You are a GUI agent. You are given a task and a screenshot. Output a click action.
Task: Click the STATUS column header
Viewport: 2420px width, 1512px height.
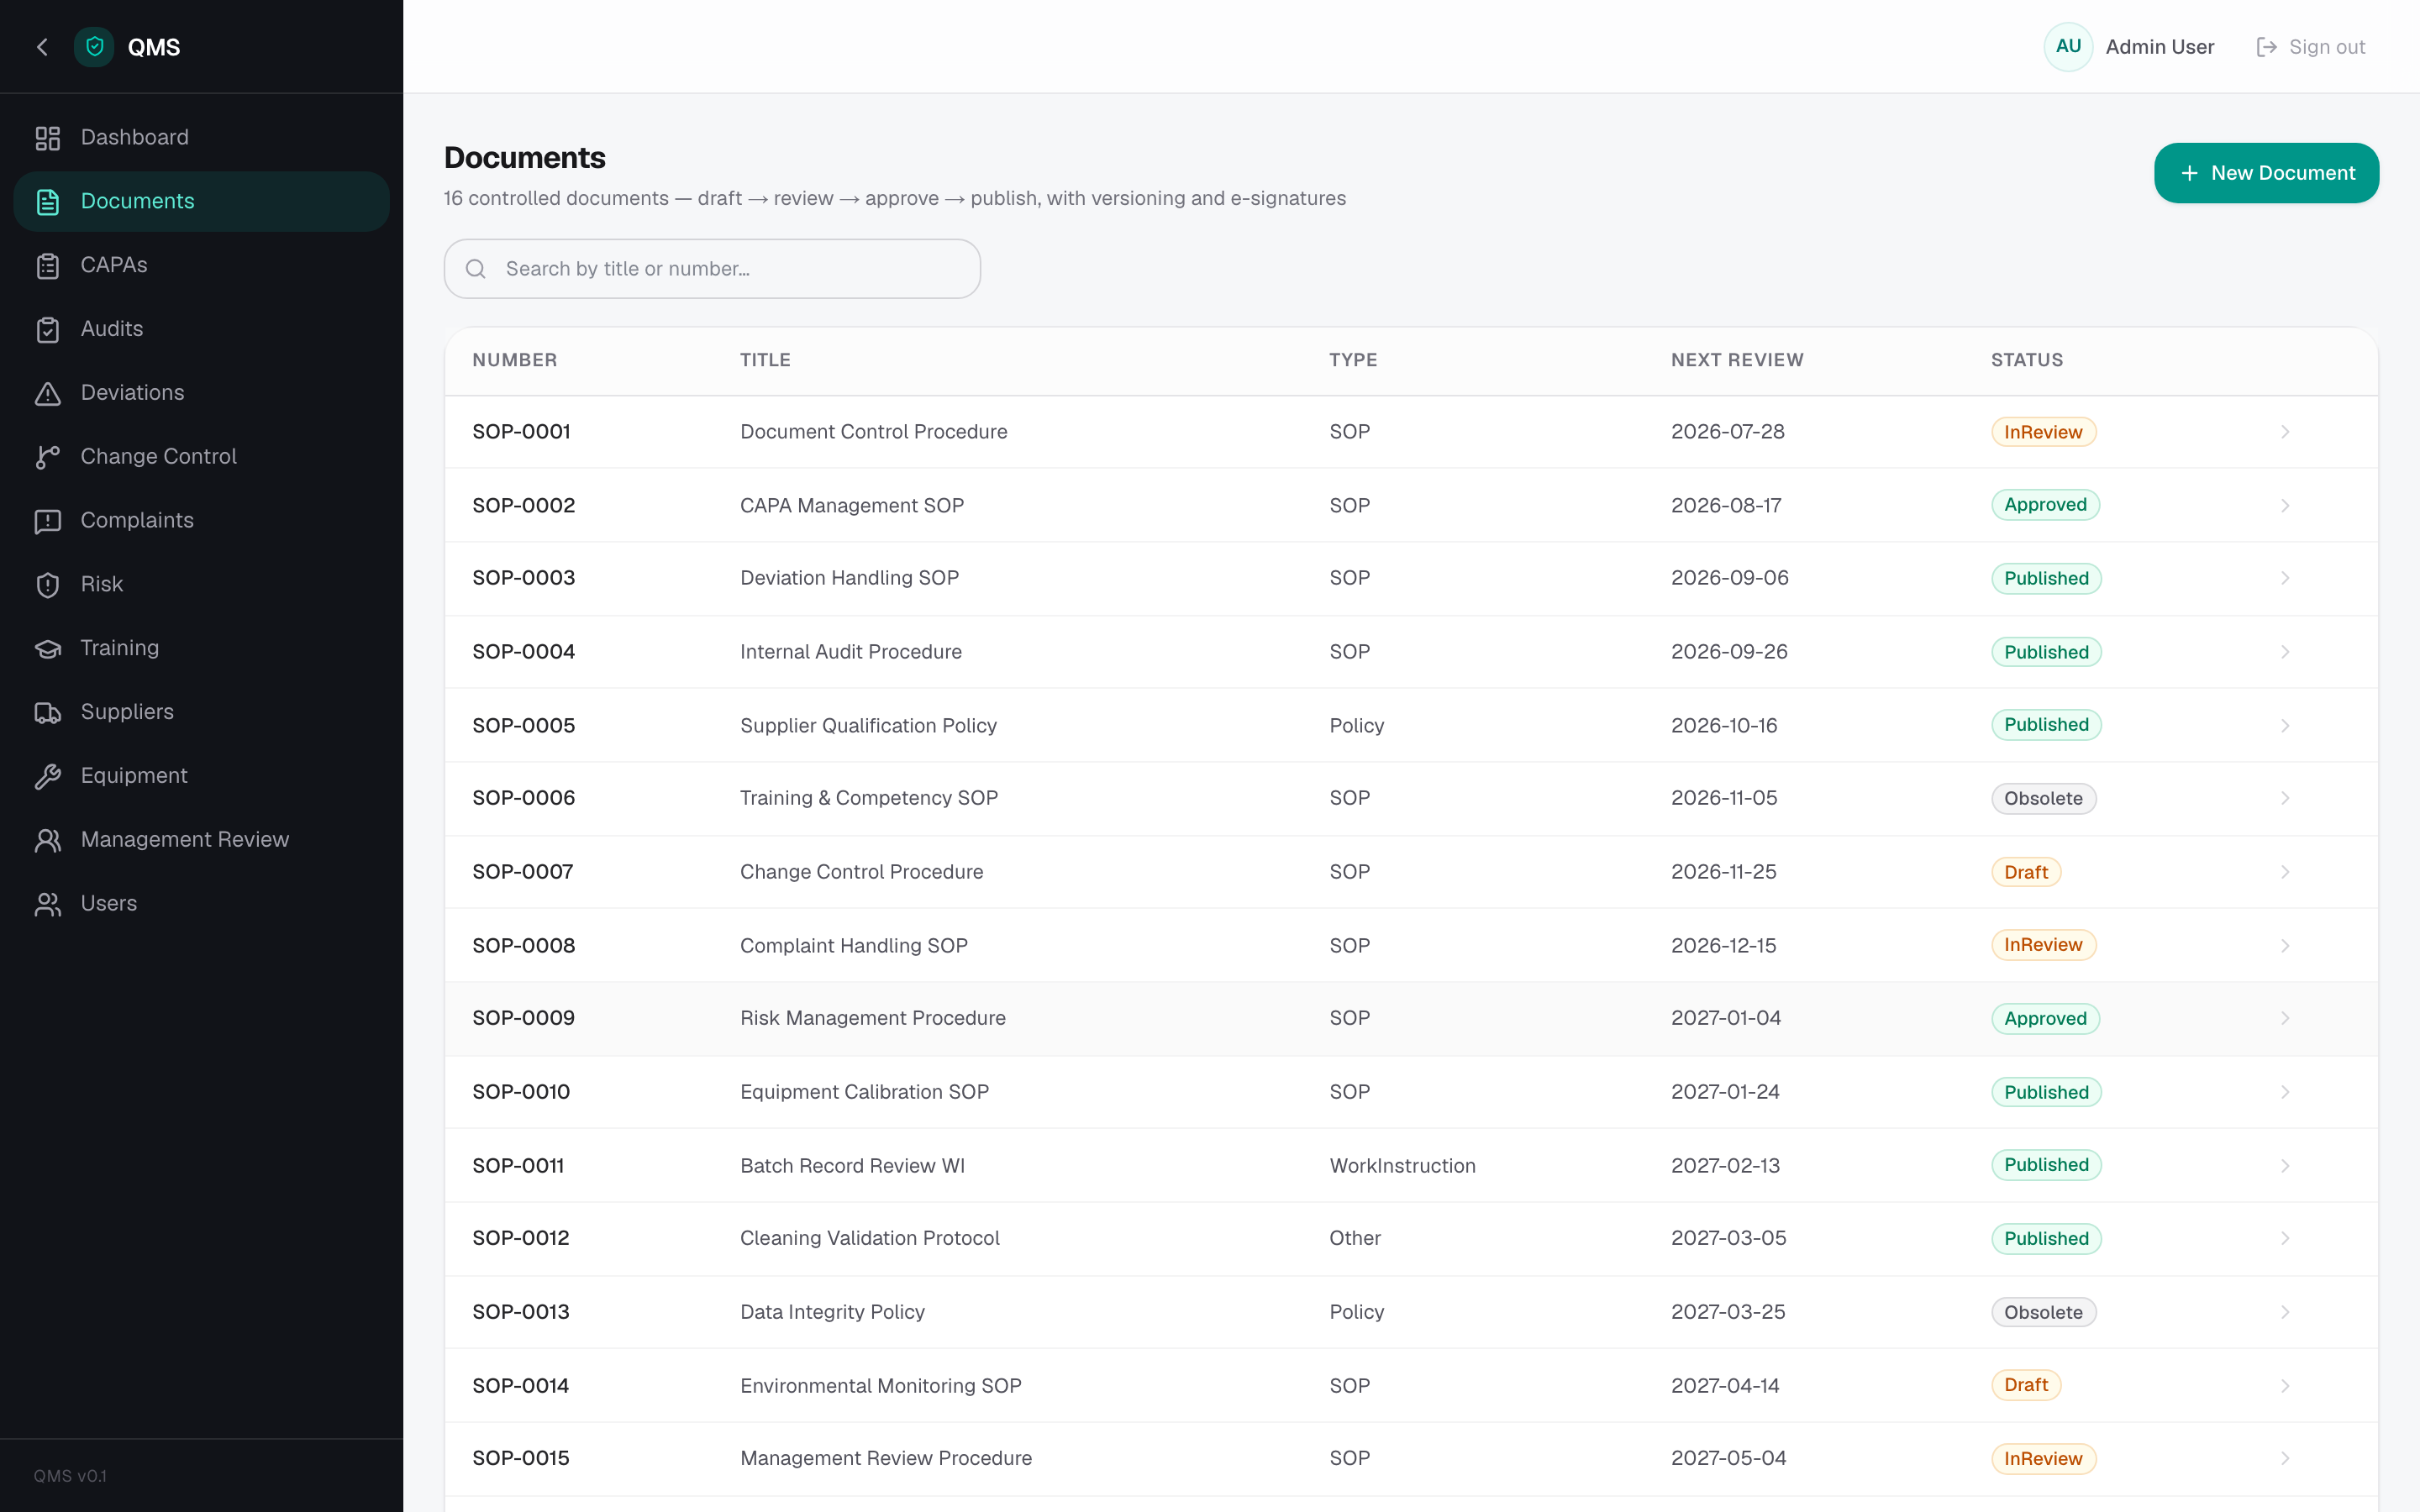[2026, 360]
